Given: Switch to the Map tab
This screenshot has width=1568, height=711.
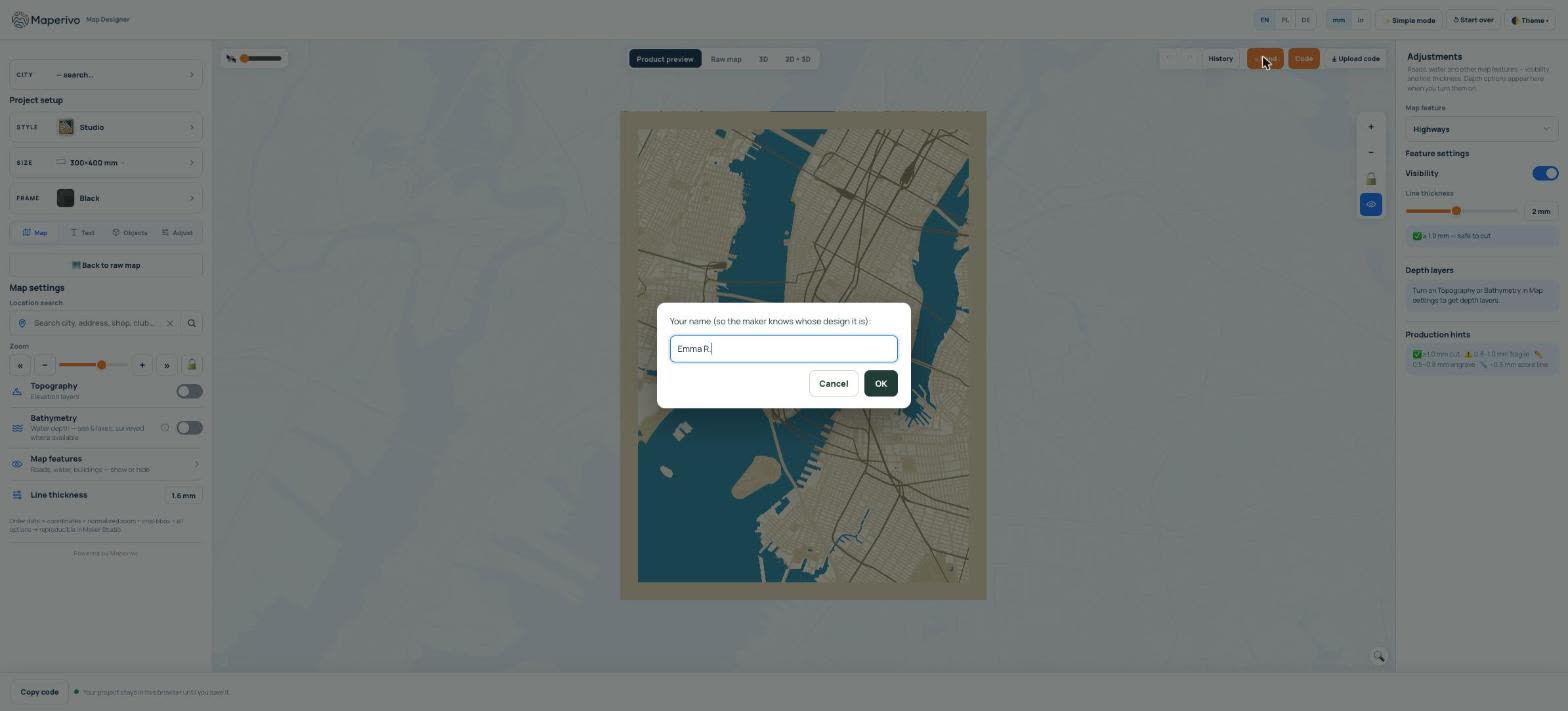Looking at the screenshot, I should (x=35, y=233).
